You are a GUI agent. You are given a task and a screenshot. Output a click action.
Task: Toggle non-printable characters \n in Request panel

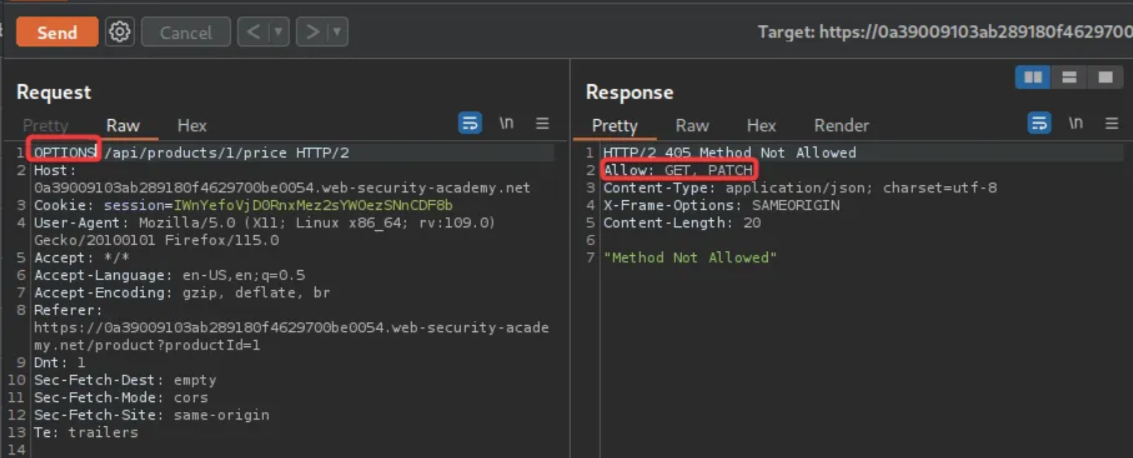(x=507, y=123)
